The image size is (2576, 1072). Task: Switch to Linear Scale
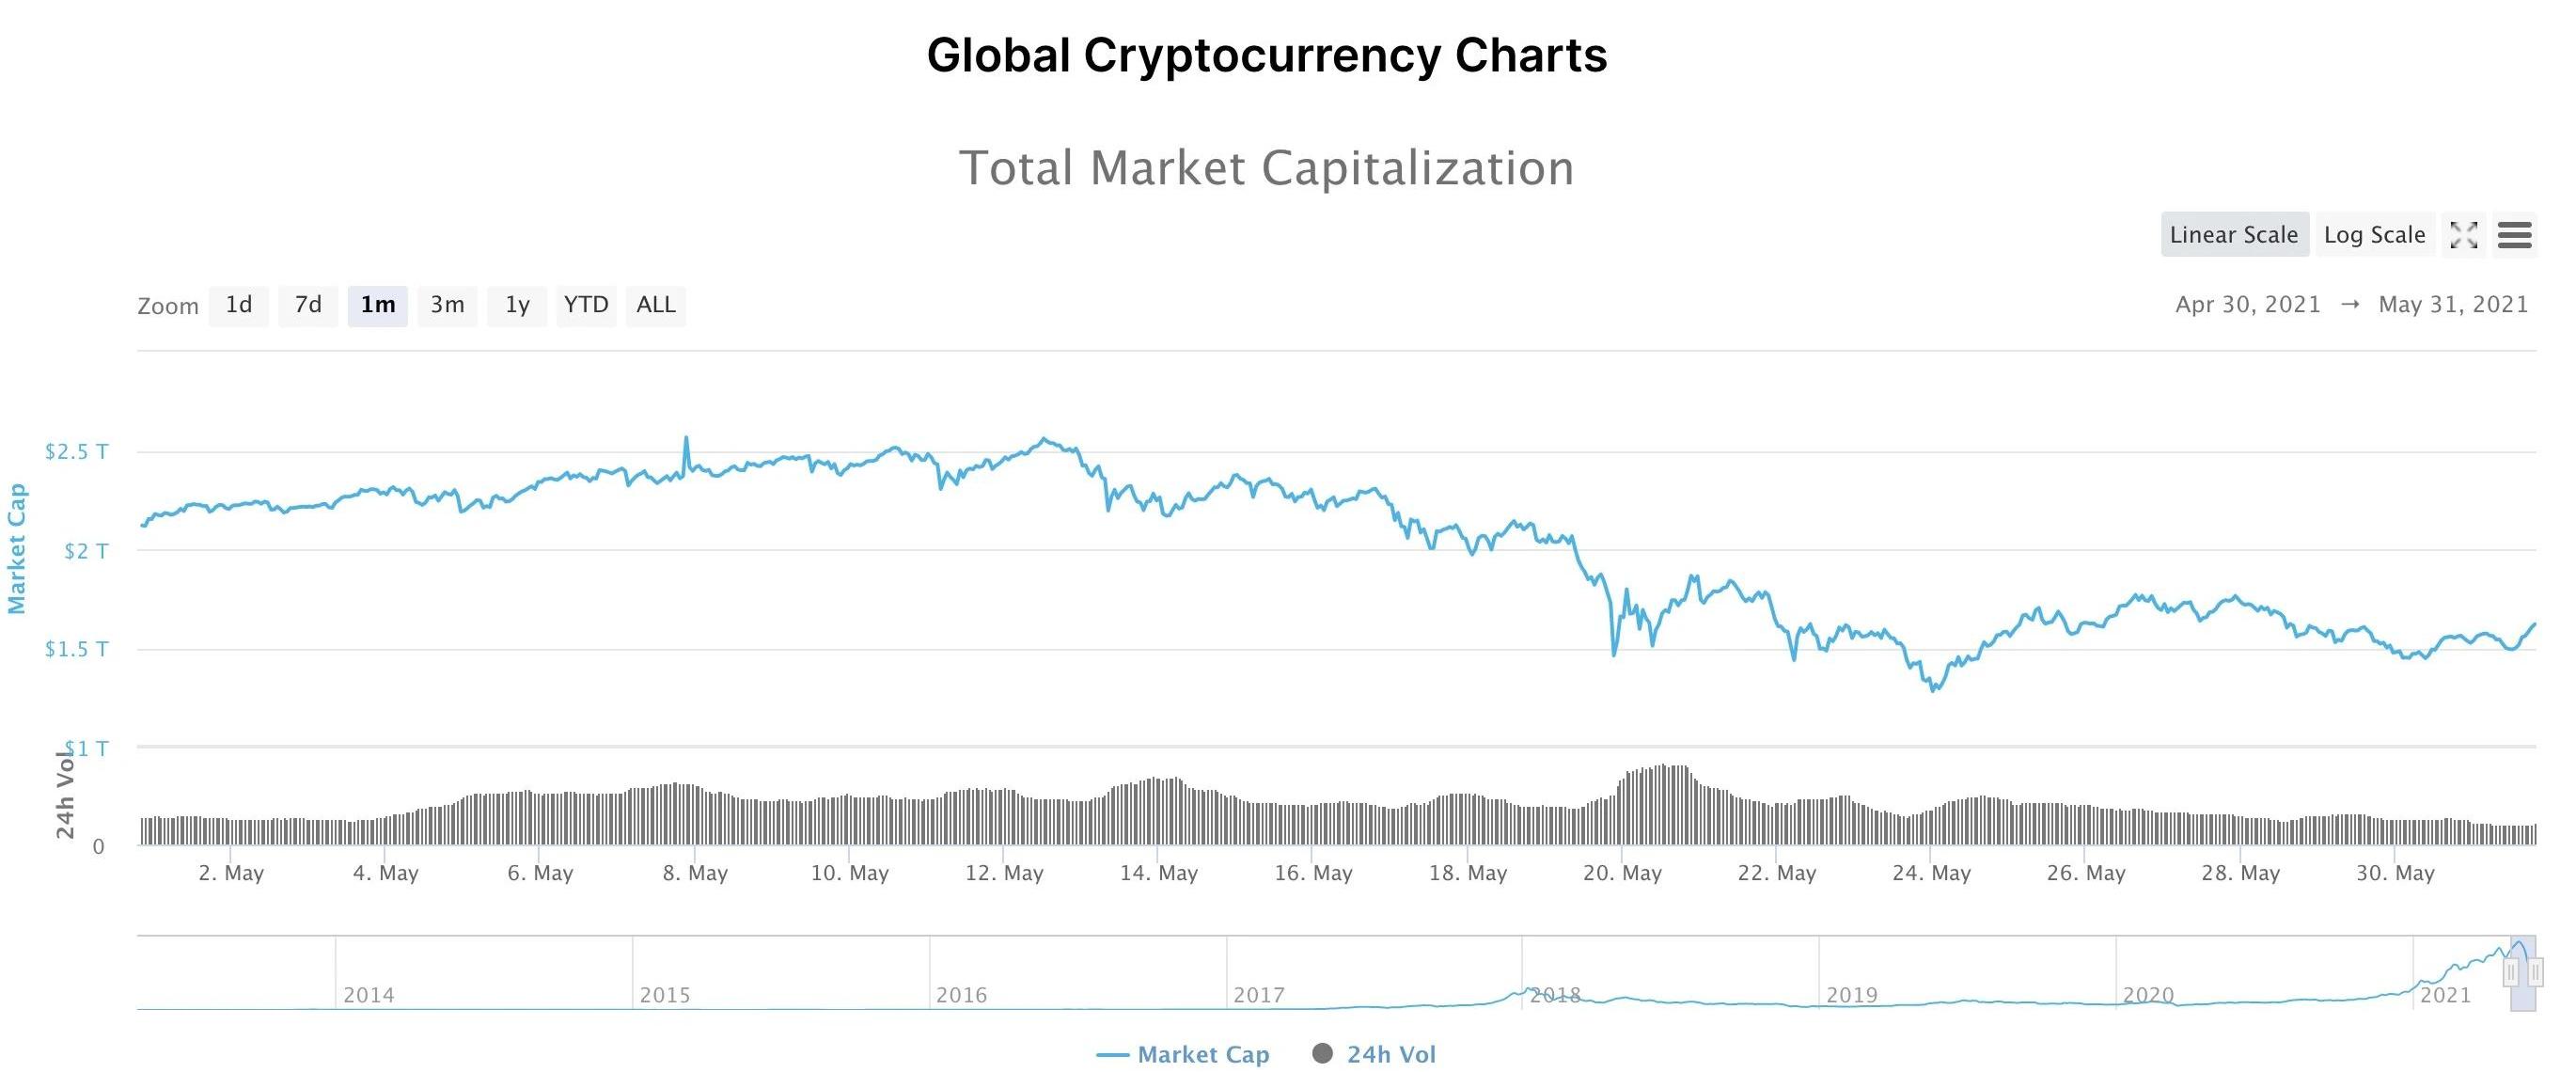(x=2234, y=235)
